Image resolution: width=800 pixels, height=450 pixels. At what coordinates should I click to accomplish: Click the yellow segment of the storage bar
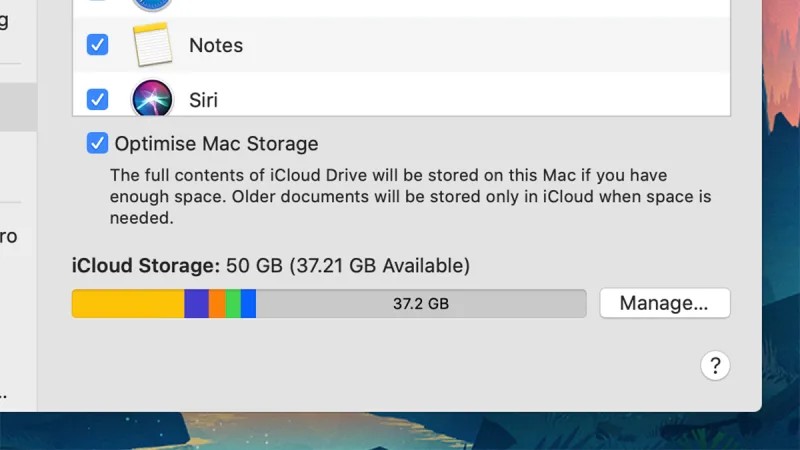point(128,304)
